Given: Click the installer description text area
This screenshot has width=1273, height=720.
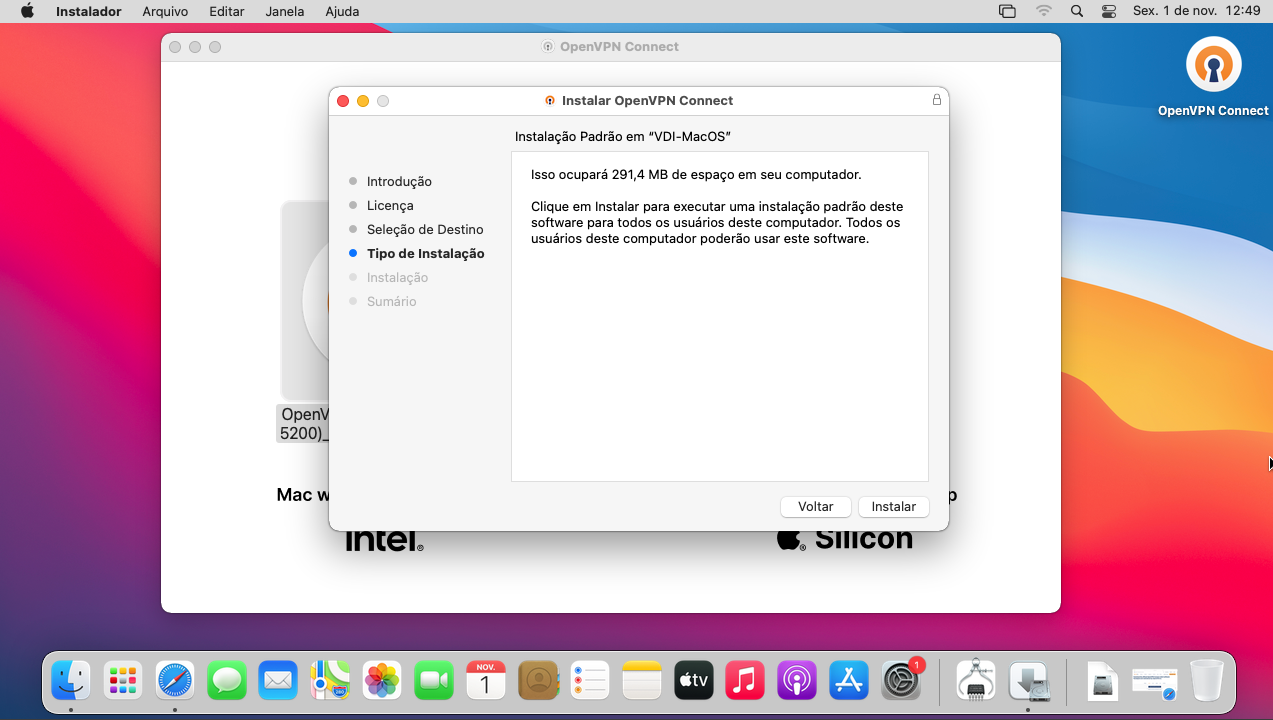Looking at the screenshot, I should (720, 317).
